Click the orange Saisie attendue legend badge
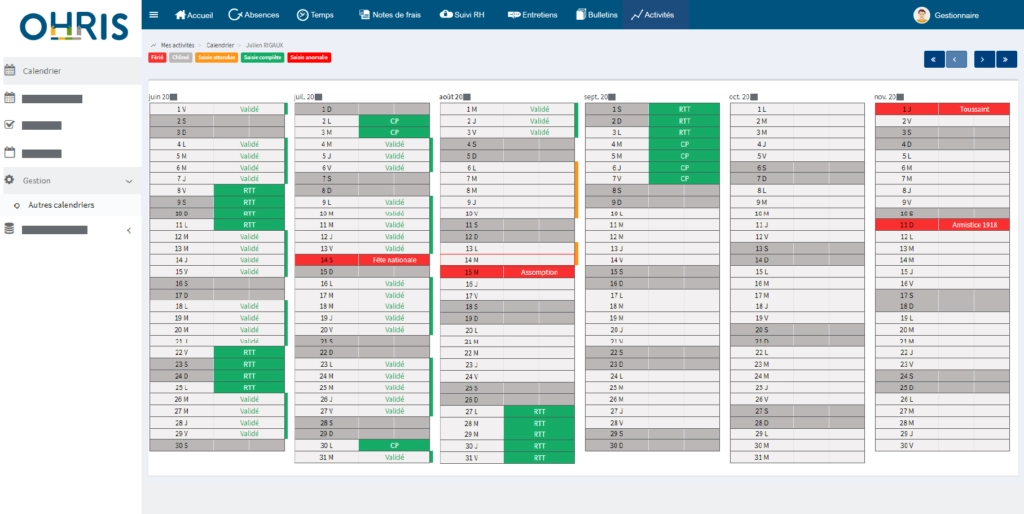The image size is (1024, 514). click(x=217, y=58)
